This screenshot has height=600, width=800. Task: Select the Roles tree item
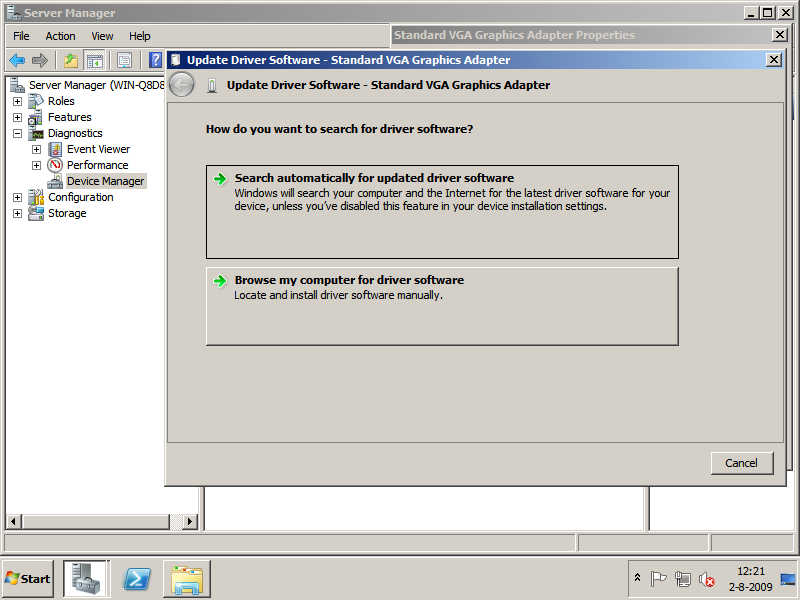61,101
